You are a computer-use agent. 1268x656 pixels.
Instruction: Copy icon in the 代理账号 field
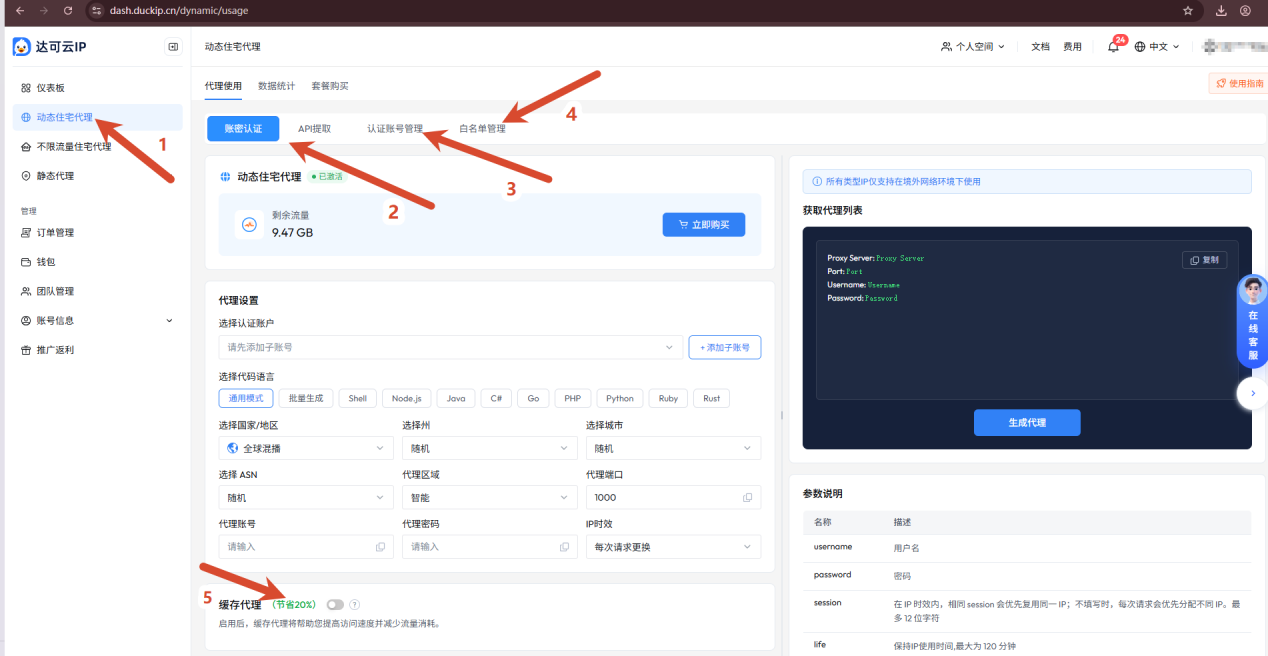380,547
